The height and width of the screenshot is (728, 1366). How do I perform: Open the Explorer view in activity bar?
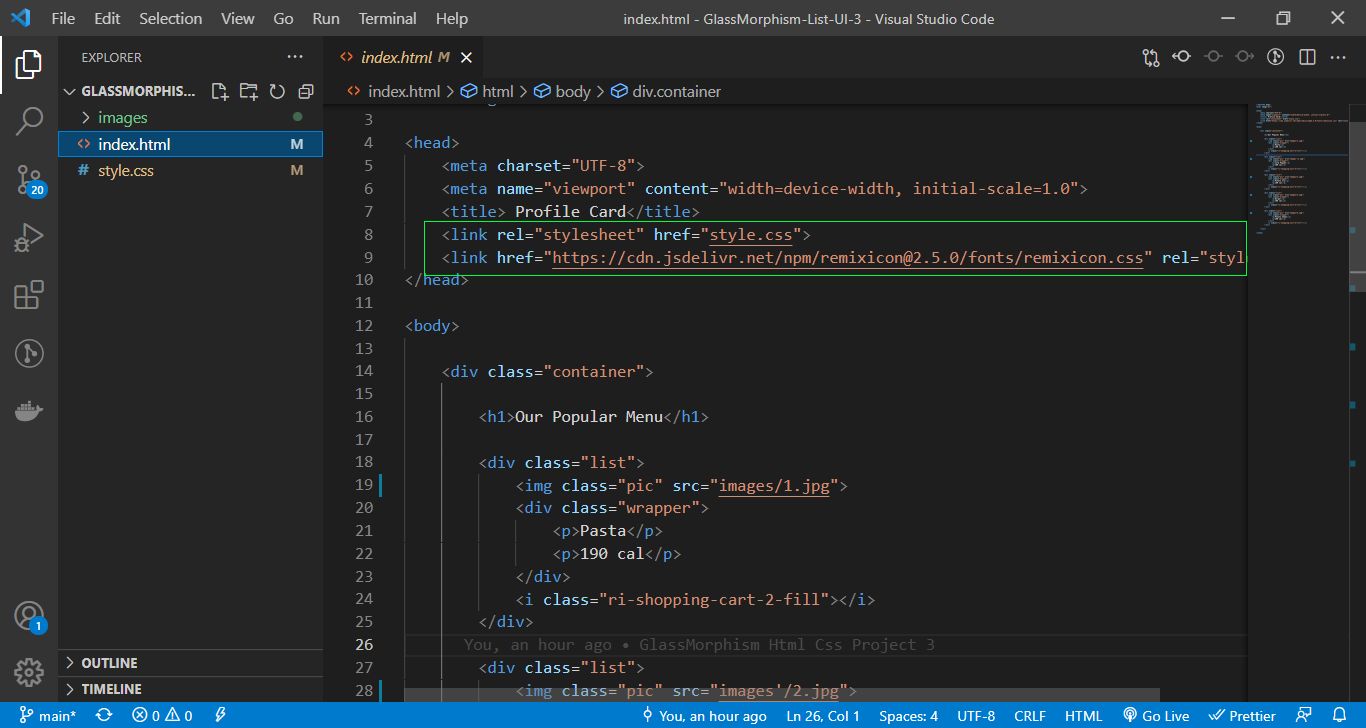[x=29, y=65]
